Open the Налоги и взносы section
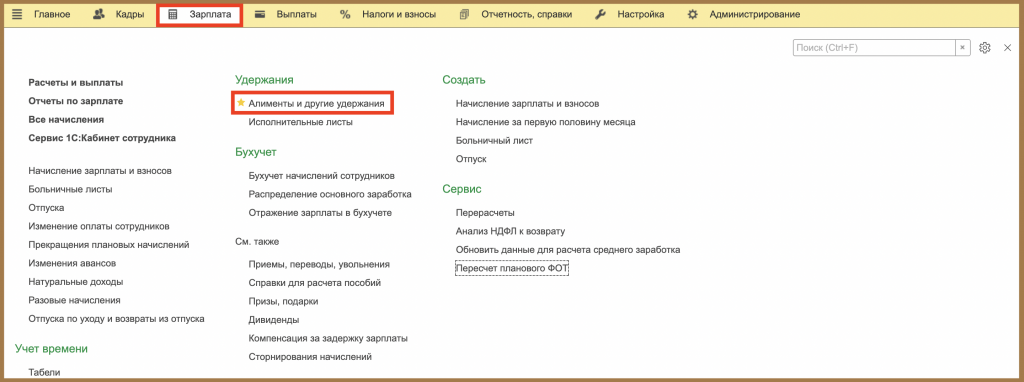 click(399, 14)
